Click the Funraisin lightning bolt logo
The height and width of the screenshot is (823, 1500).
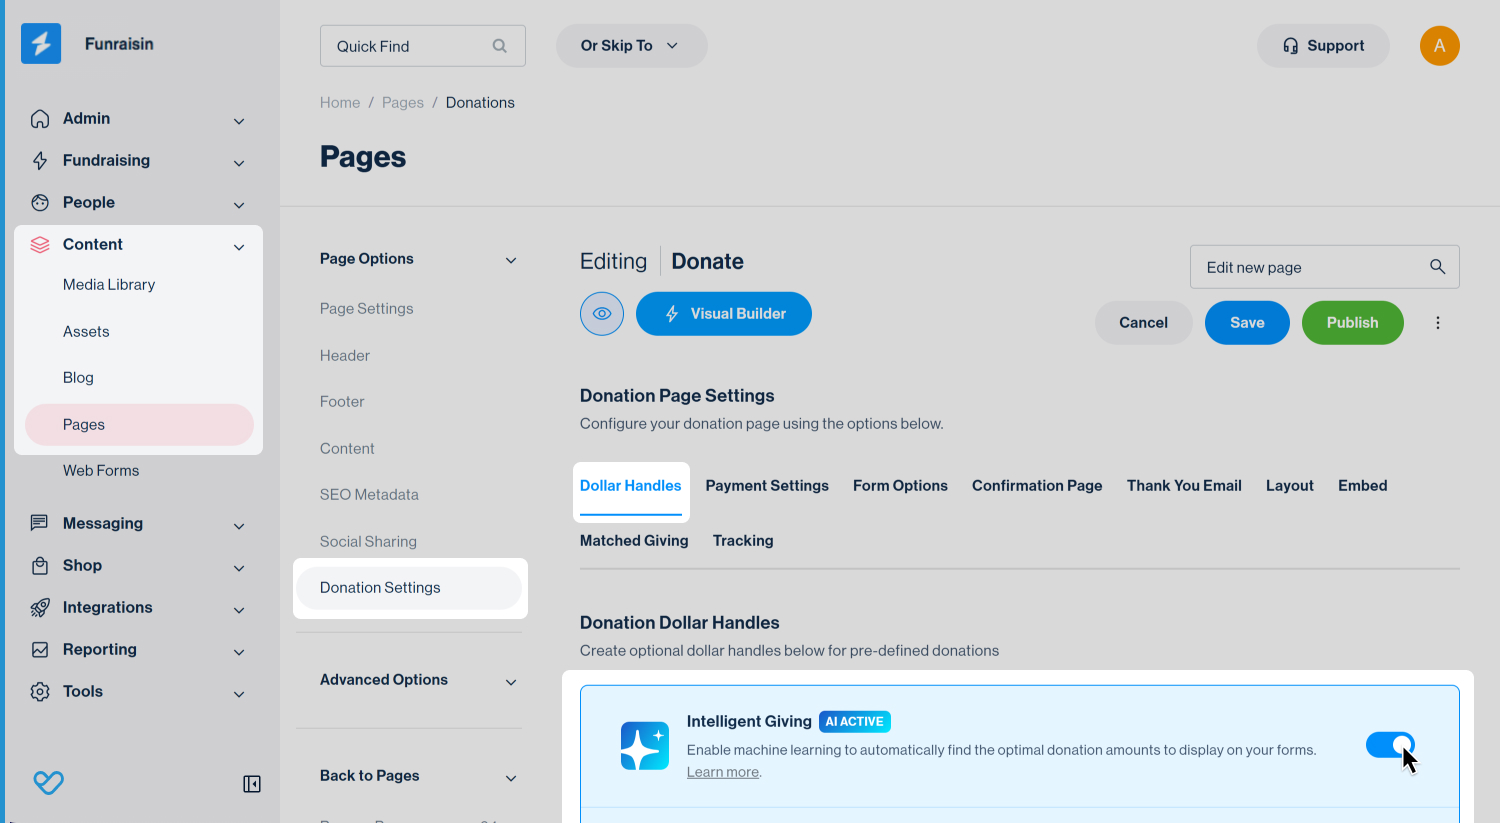[41, 44]
